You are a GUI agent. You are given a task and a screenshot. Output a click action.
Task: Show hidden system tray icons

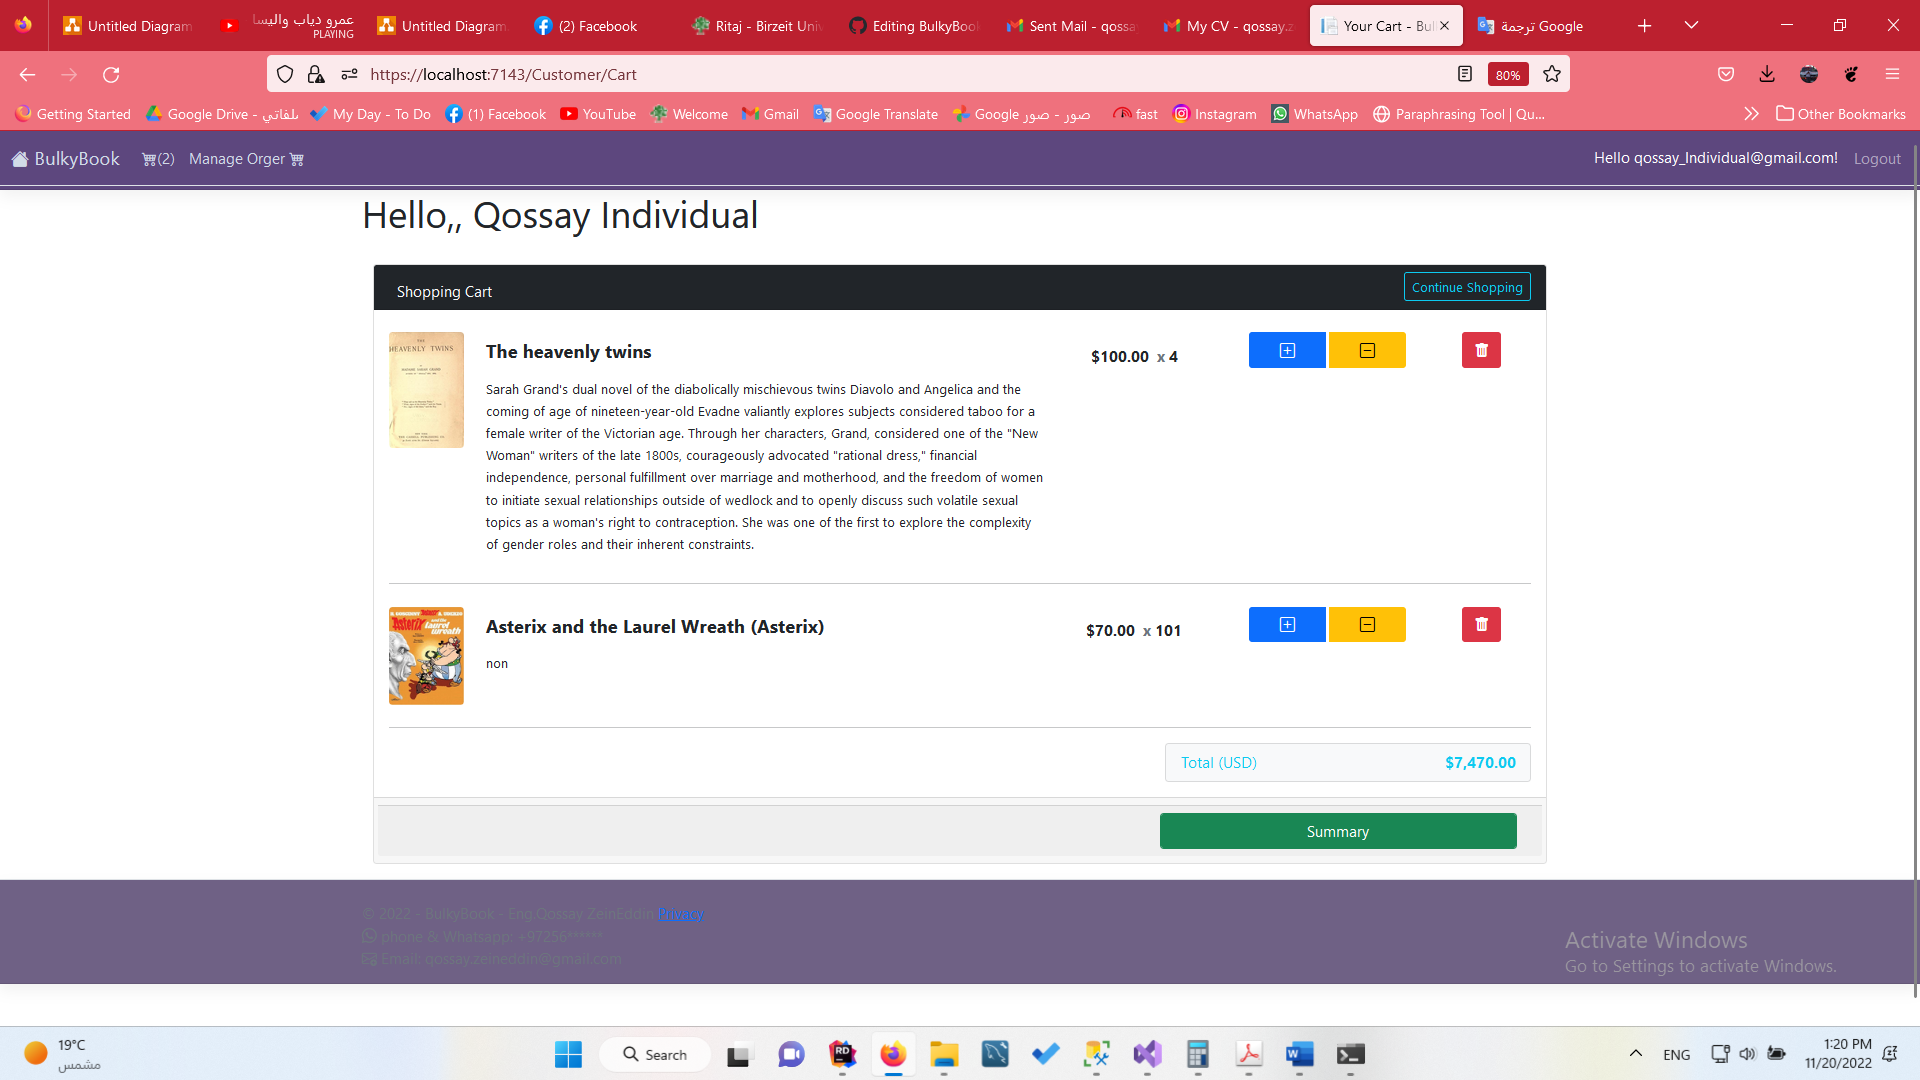click(1636, 1054)
